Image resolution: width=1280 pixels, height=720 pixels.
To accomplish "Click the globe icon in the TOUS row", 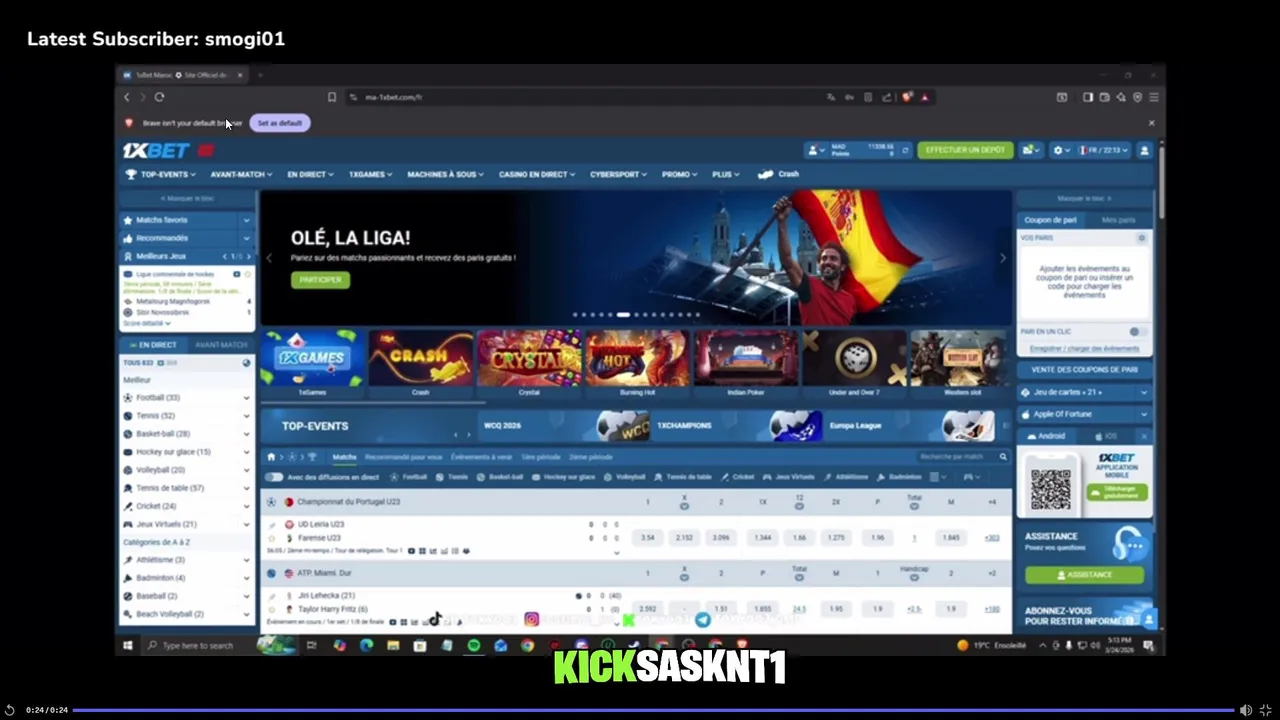I will tap(246, 363).
